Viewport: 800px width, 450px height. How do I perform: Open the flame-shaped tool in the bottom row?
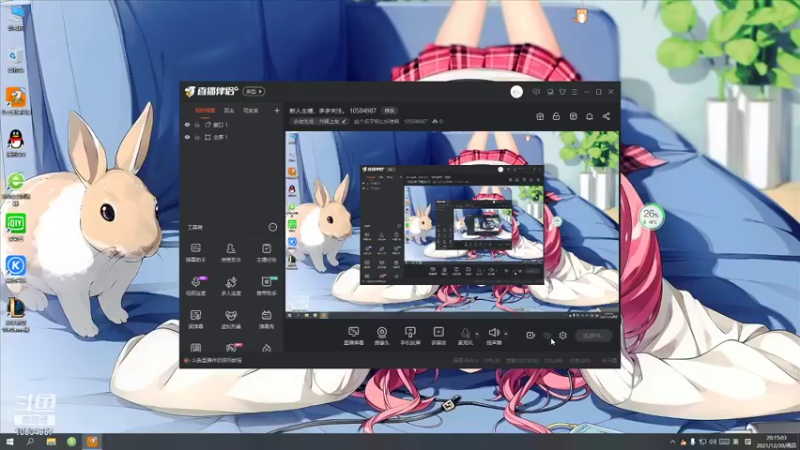pyautogui.click(x=266, y=348)
